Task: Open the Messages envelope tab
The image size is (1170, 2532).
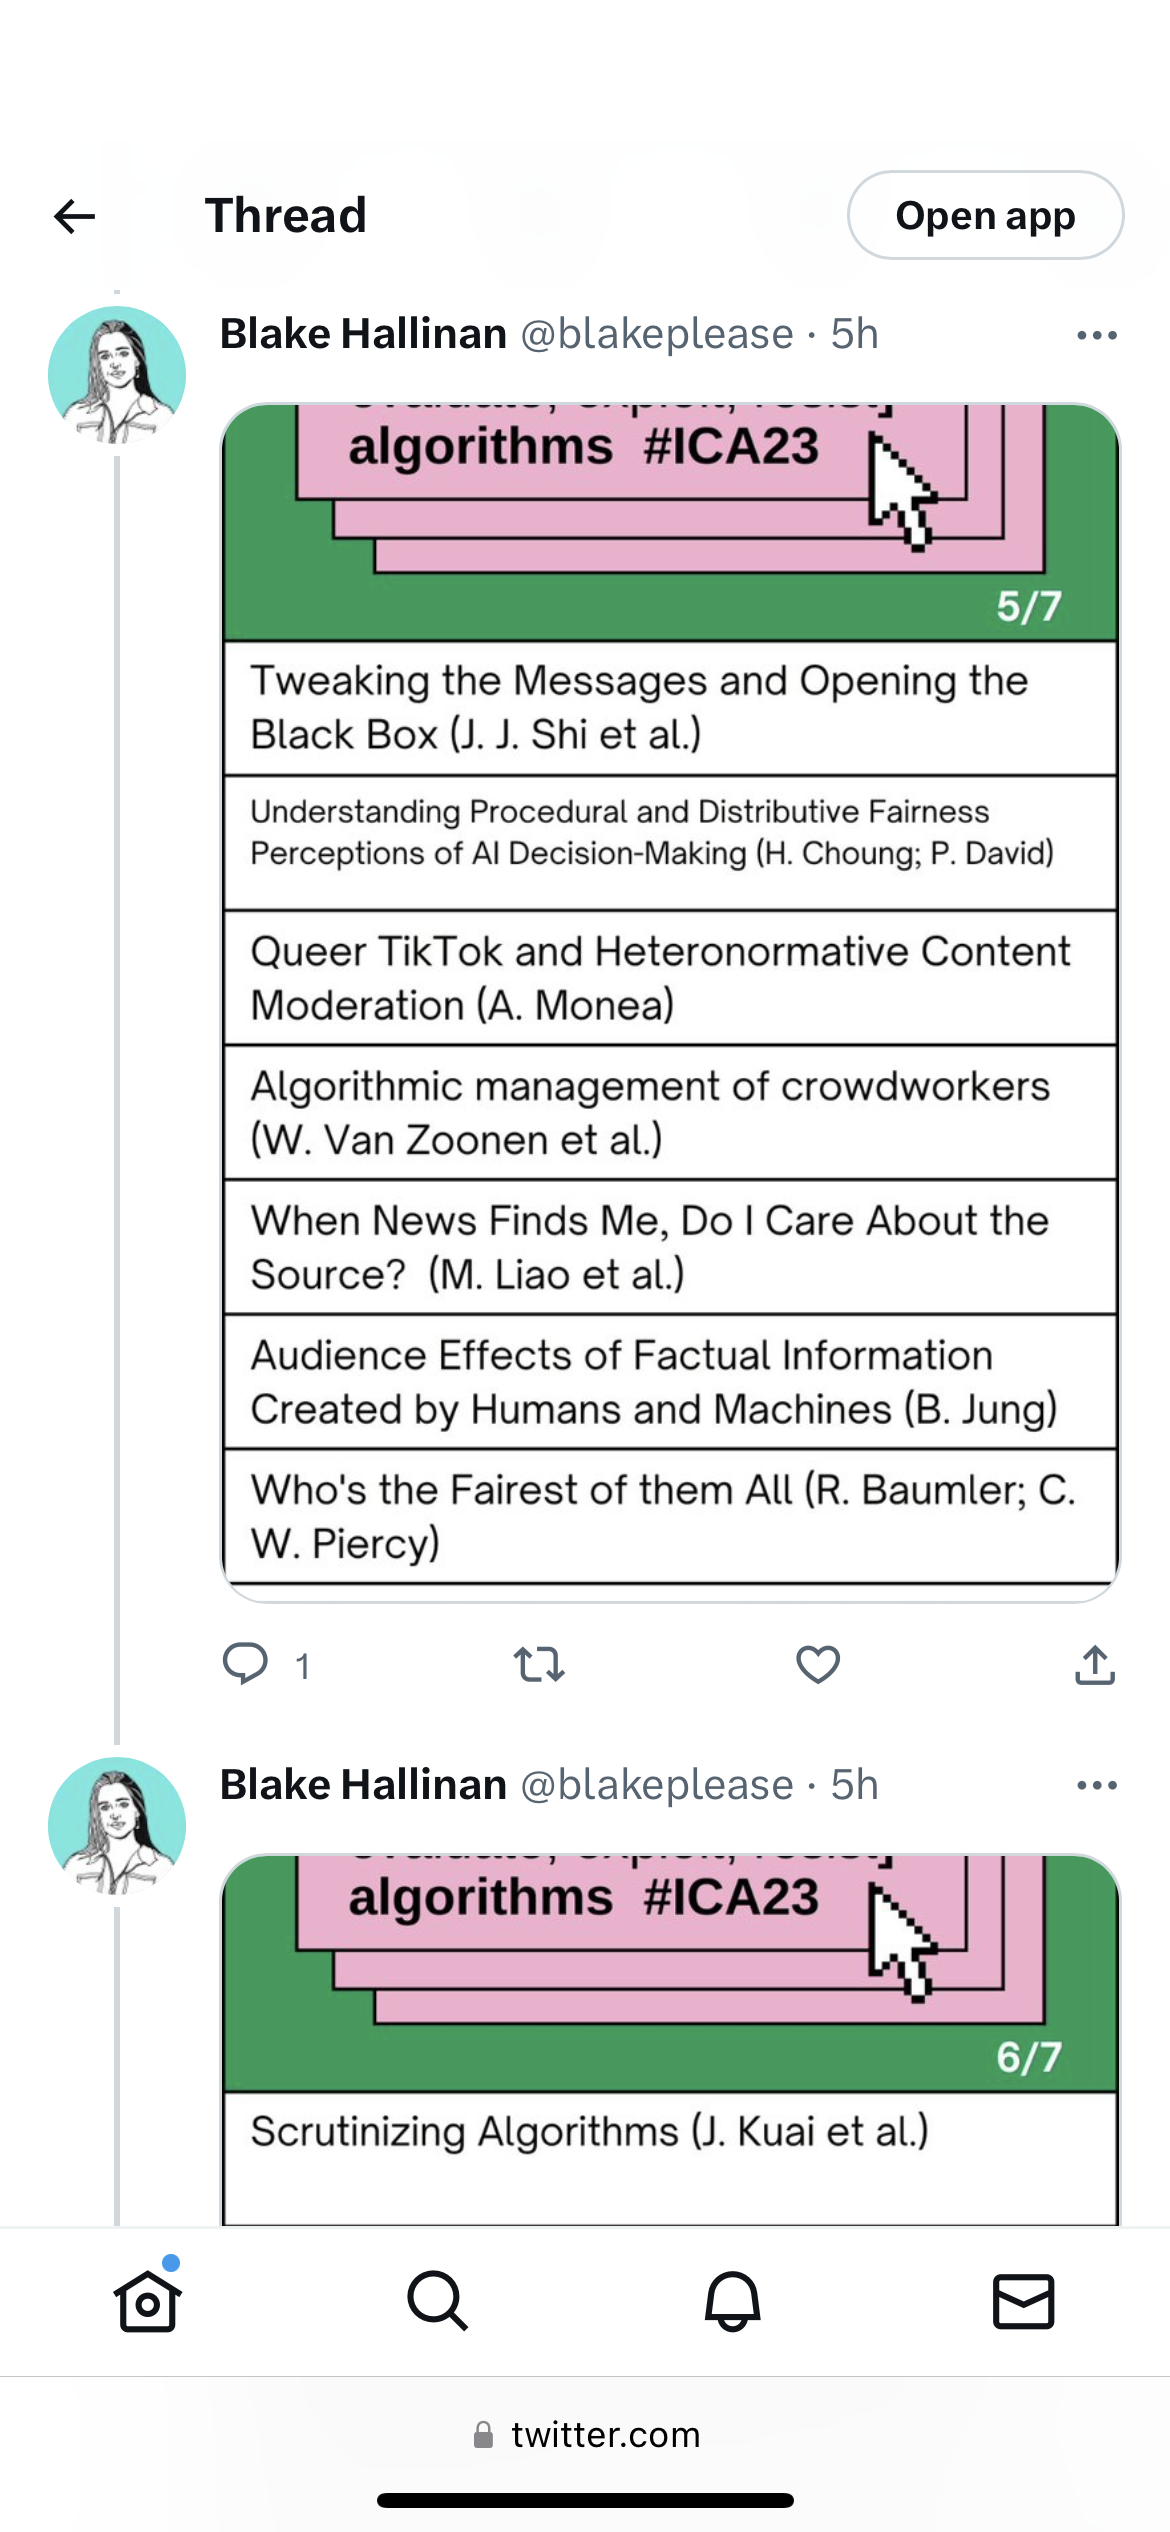Action: coord(1023,2300)
